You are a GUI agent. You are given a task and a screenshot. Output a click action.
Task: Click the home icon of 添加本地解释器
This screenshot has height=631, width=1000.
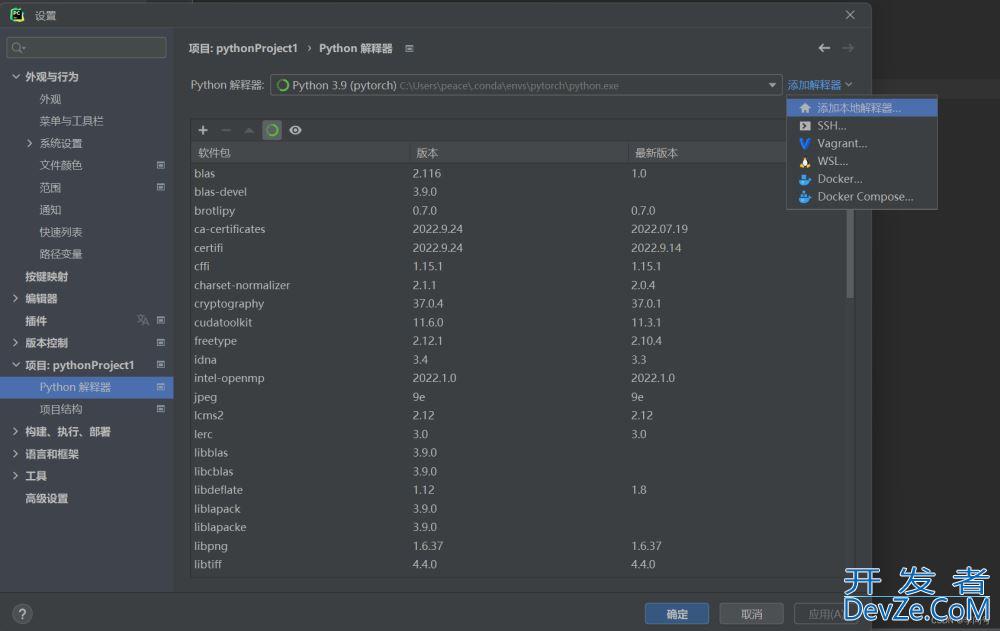point(805,108)
